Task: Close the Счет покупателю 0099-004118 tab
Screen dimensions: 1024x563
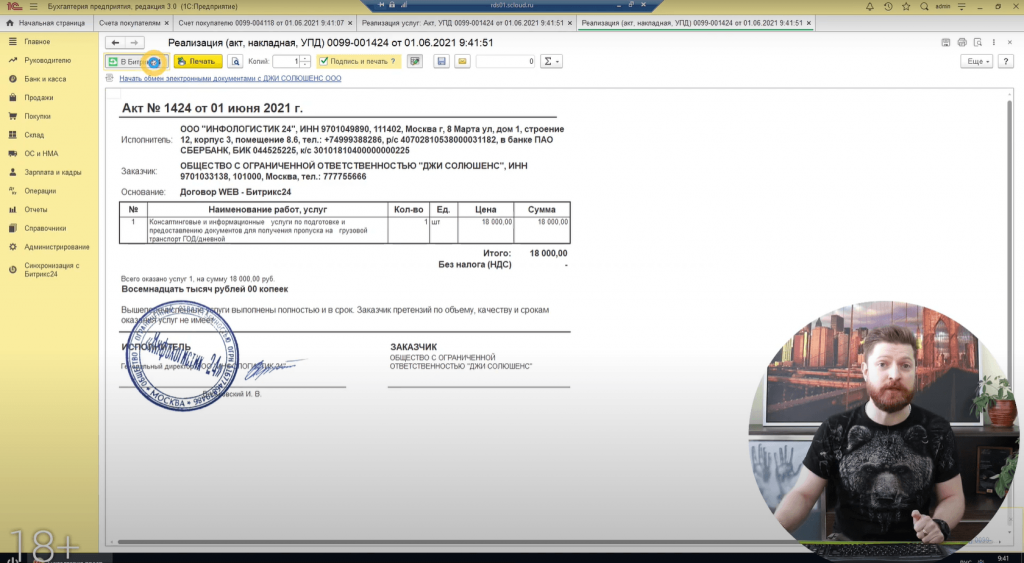Action: [350, 23]
